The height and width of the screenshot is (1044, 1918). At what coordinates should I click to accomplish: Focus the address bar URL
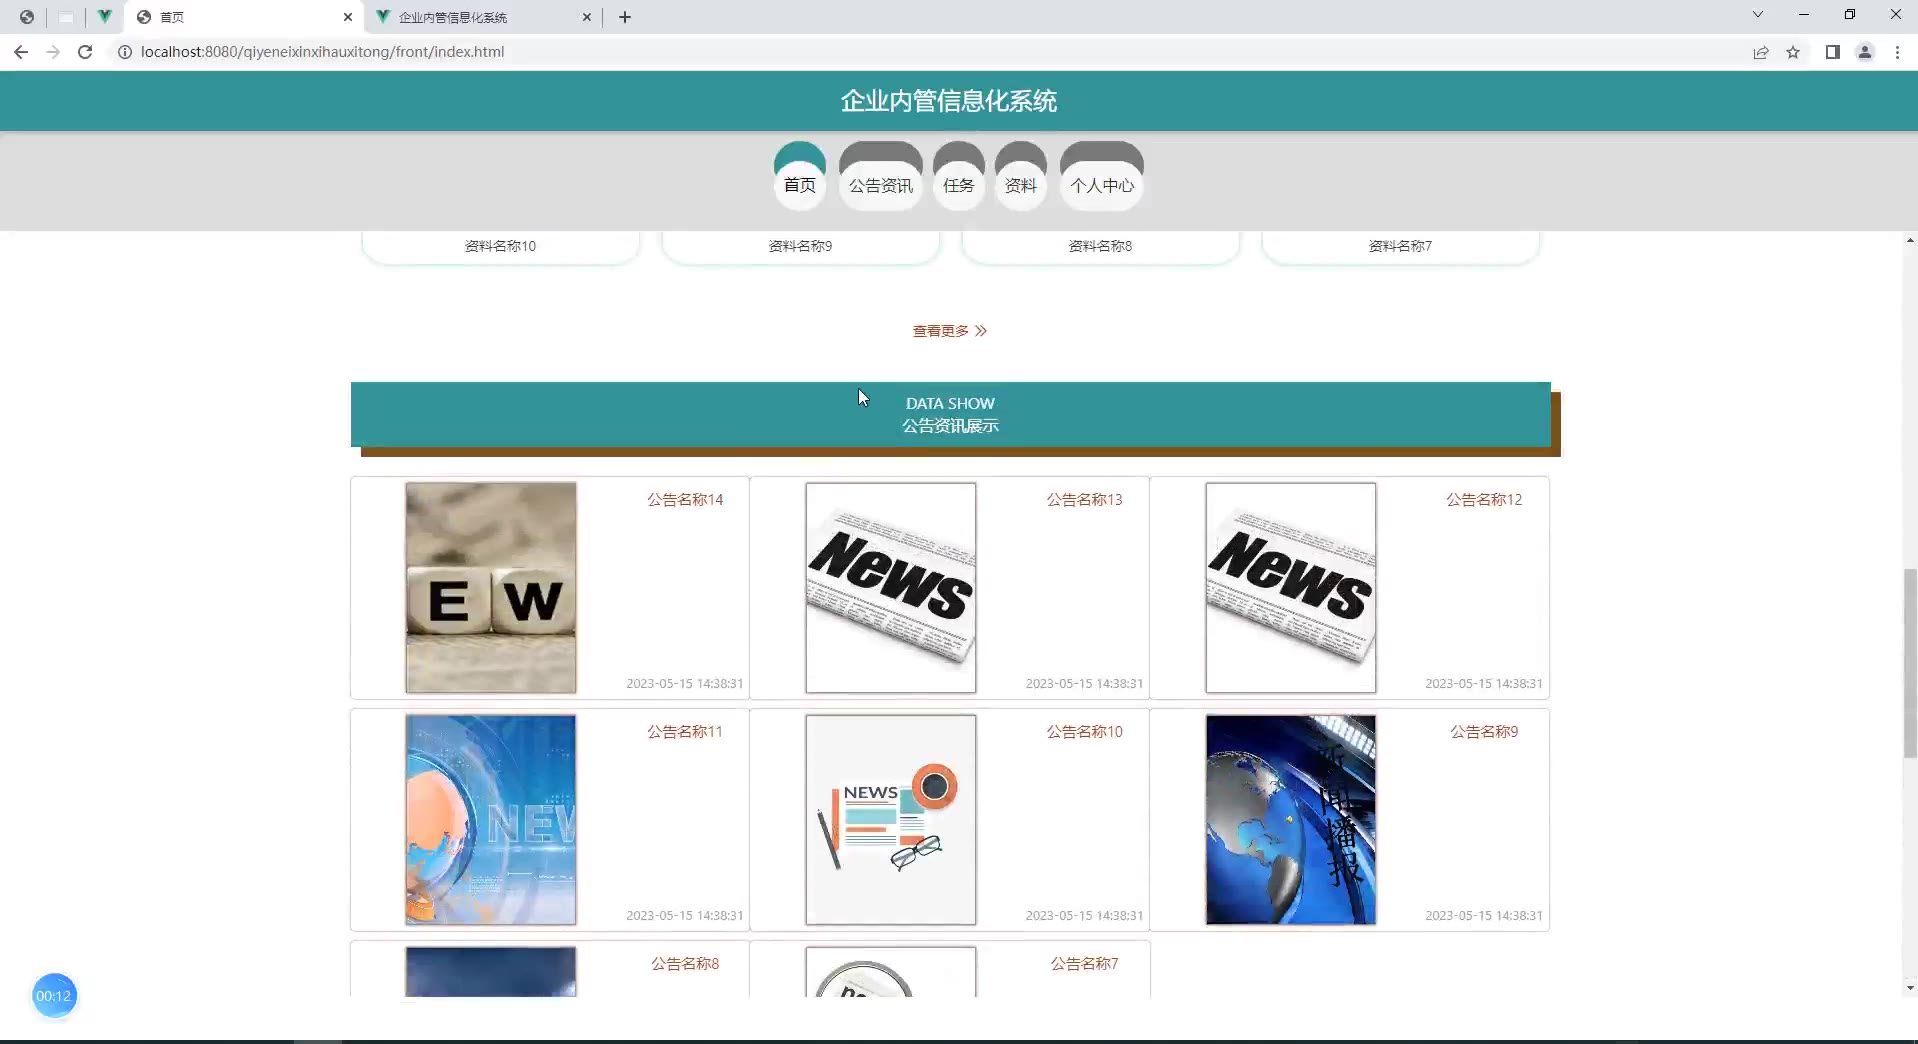click(322, 52)
